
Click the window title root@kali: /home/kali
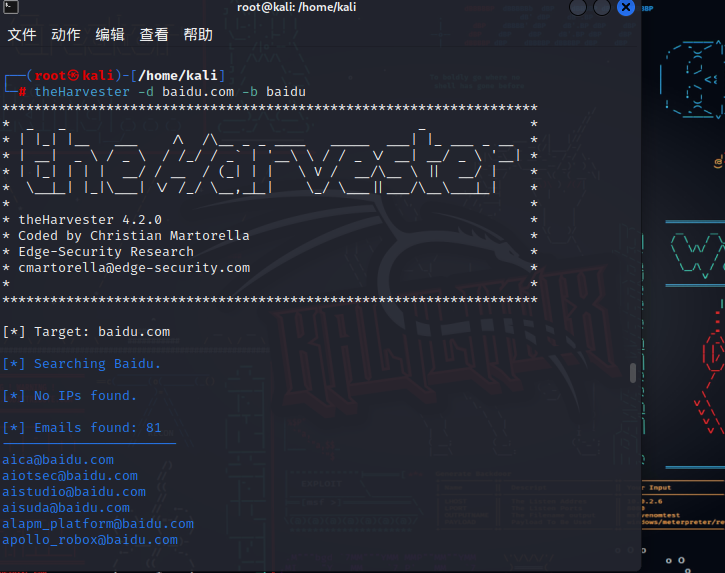[x=296, y=7]
